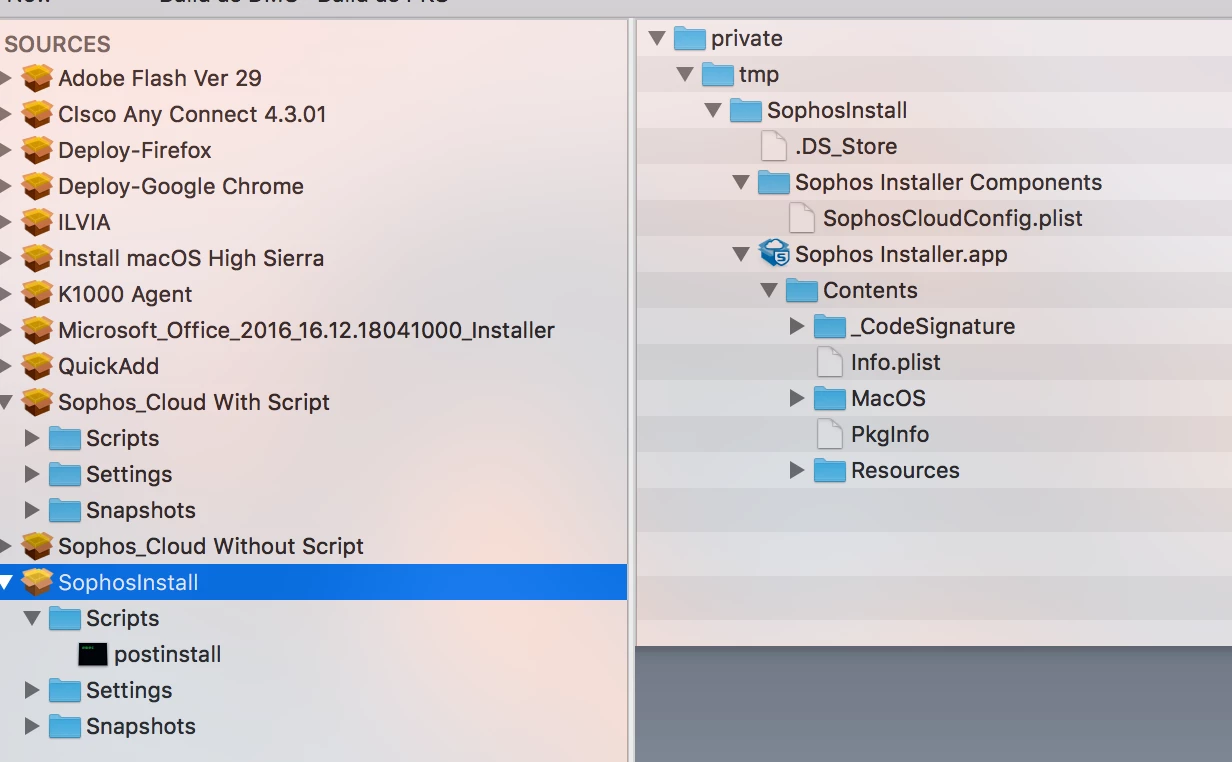Screen dimensions: 1232x762
Task: Collapse SophosInstall folder in the file tree
Action: (x=713, y=110)
